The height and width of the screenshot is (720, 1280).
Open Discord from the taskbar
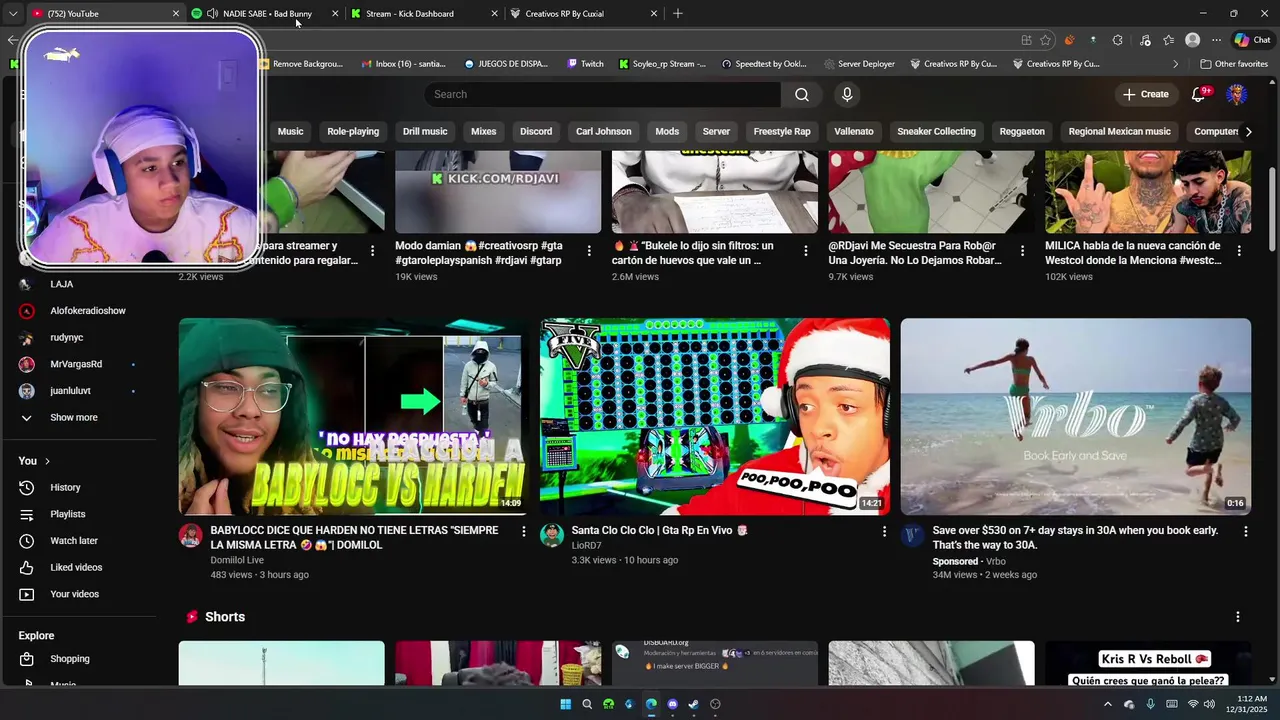click(672, 704)
